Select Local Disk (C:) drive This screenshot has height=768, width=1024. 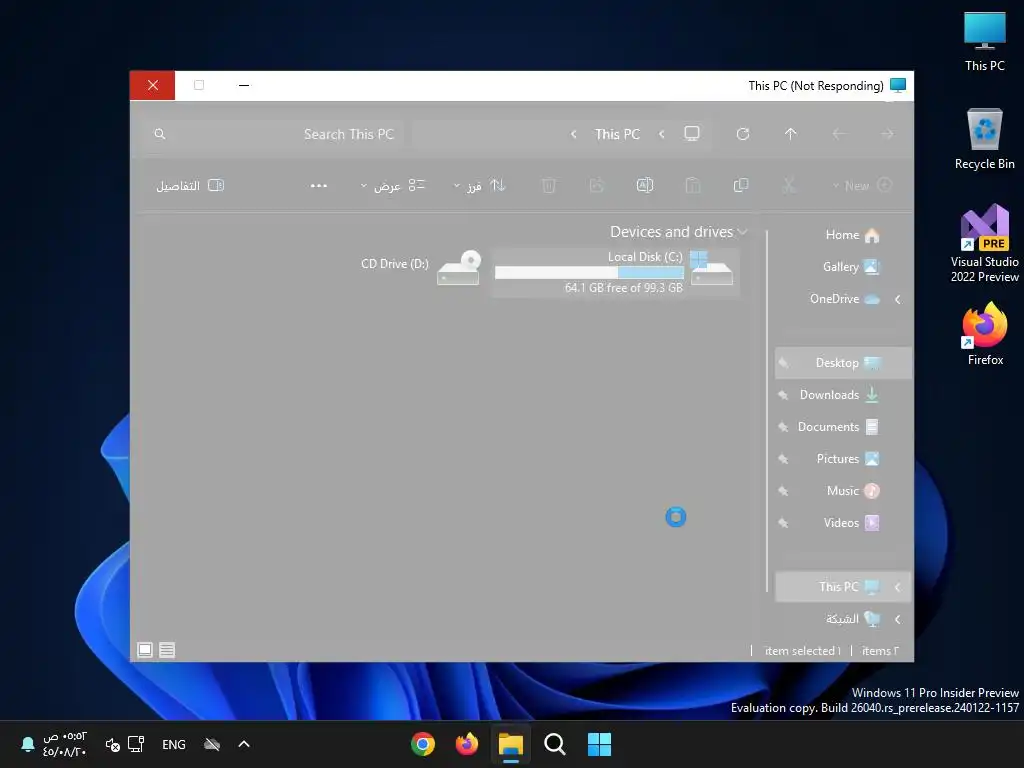(x=615, y=272)
